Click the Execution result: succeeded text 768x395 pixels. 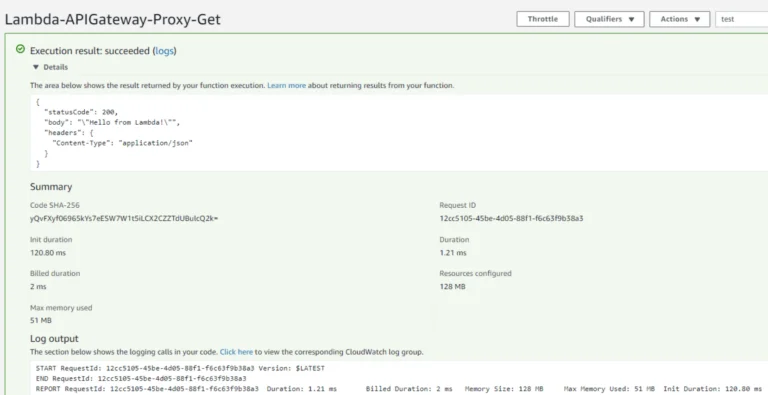pos(90,51)
